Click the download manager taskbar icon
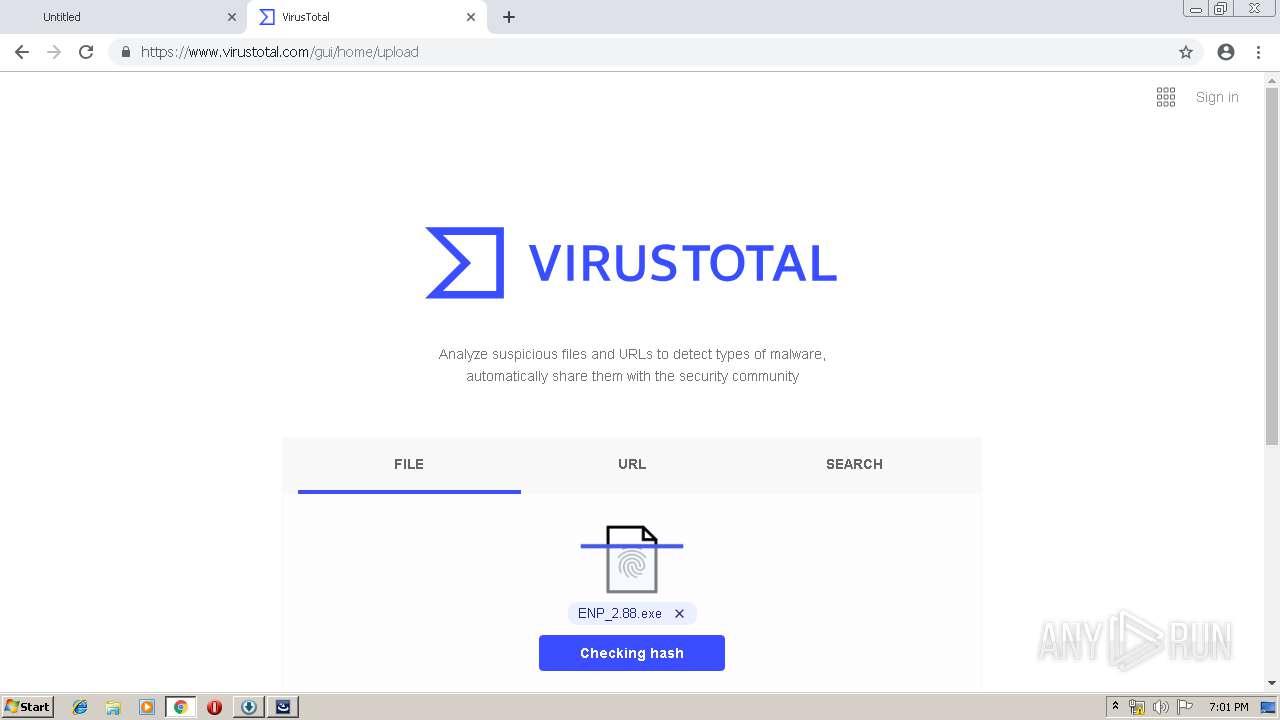The width and height of the screenshot is (1280, 720). pyautogui.click(x=249, y=707)
